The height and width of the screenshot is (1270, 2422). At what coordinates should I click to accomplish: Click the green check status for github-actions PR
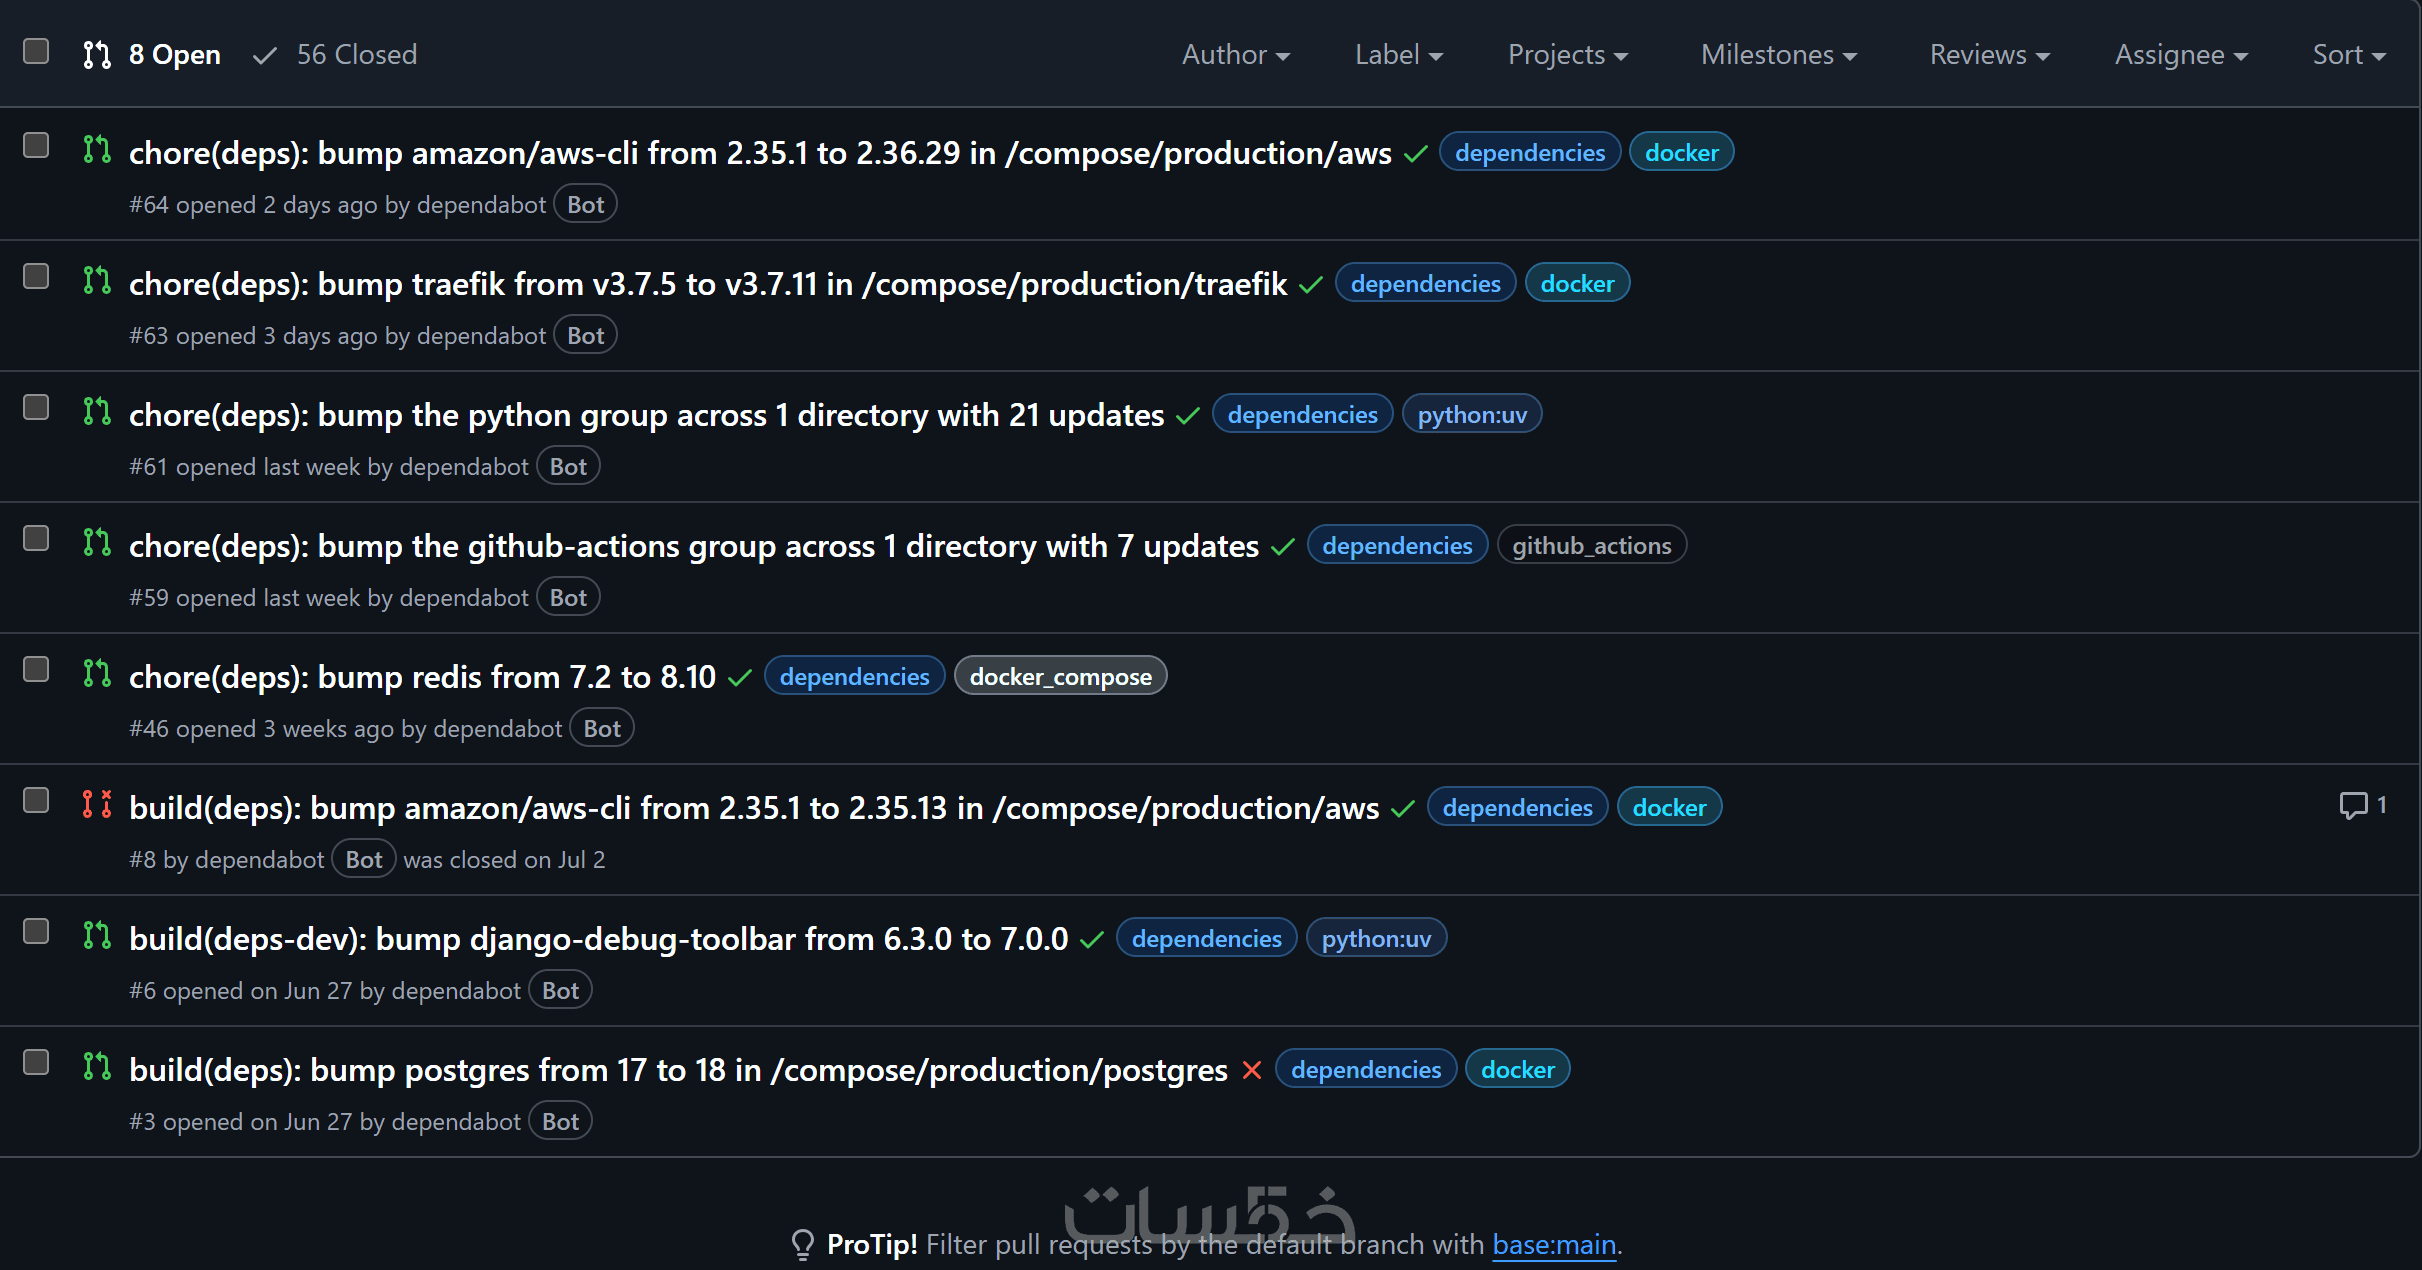(1283, 547)
